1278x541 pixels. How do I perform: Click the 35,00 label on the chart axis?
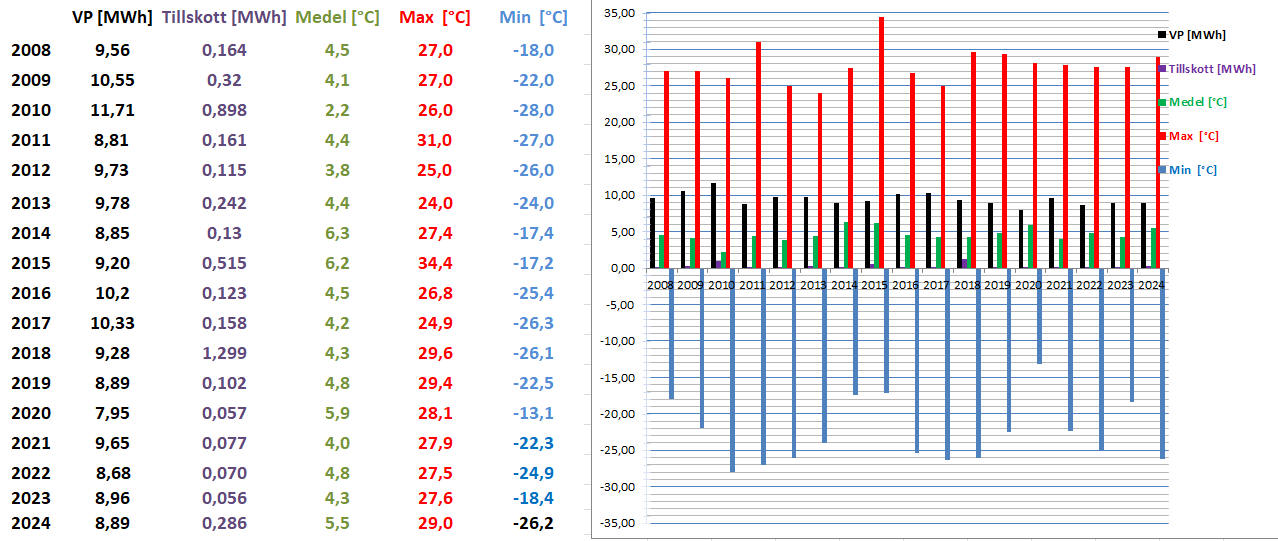coord(619,13)
